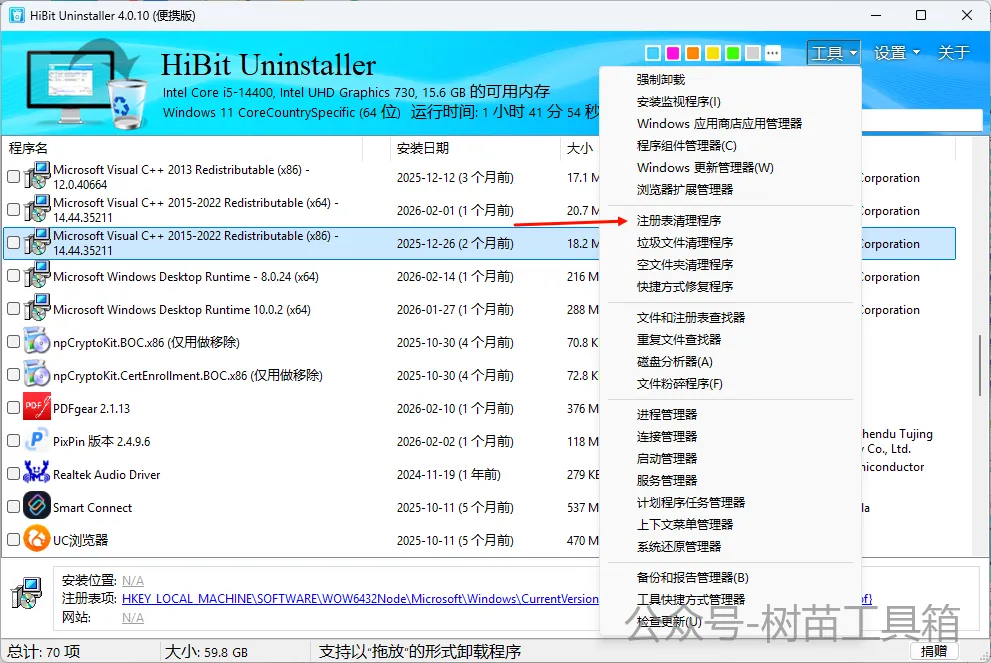This screenshot has width=991, height=663.
Task: Click the PixPin blue P icon
Action: click(x=37, y=440)
